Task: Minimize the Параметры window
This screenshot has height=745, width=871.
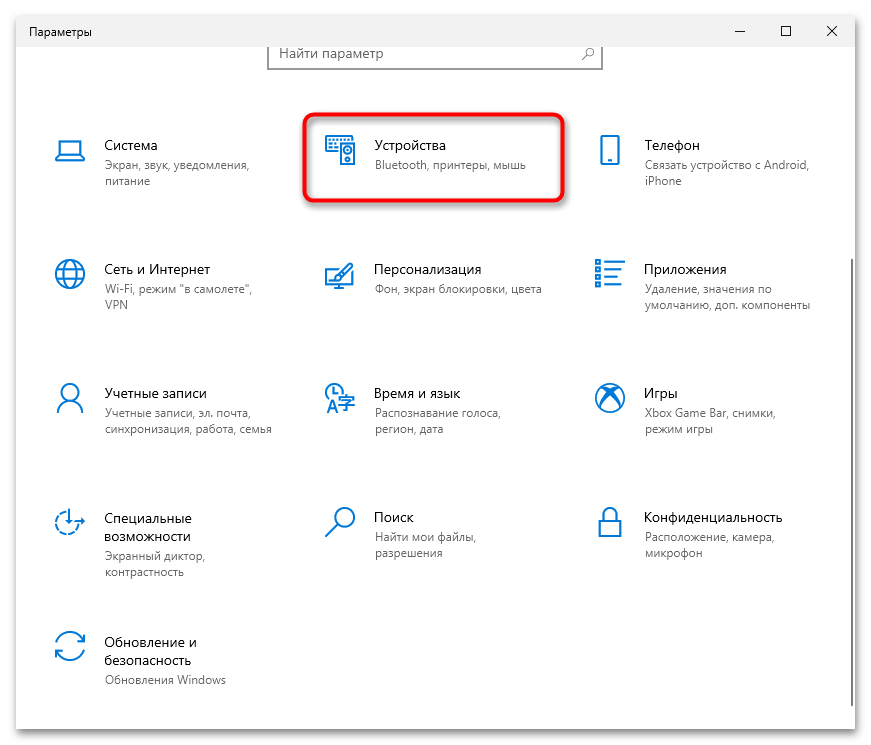Action: tap(740, 32)
